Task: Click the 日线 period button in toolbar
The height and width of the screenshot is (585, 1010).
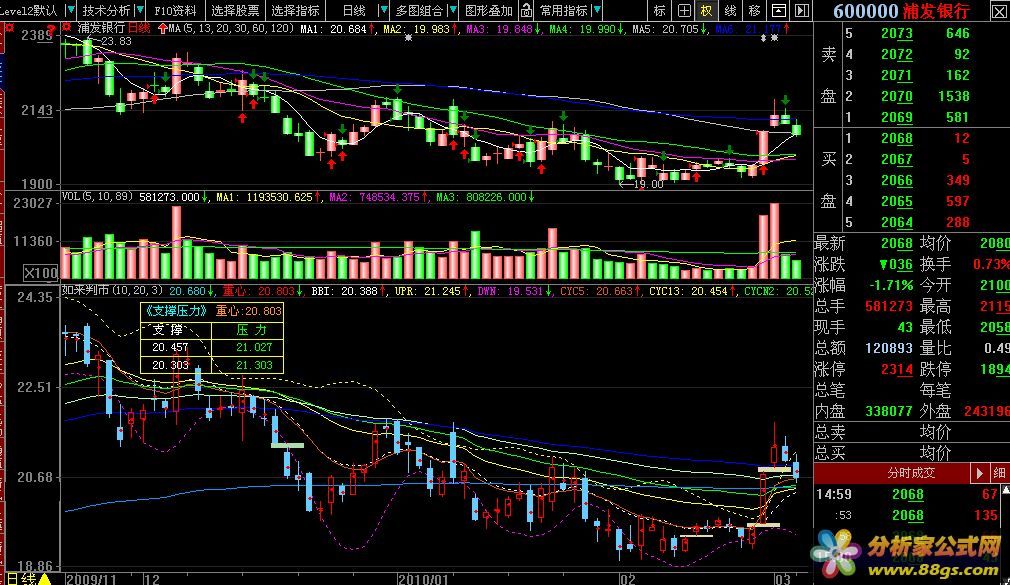Action: (x=354, y=10)
